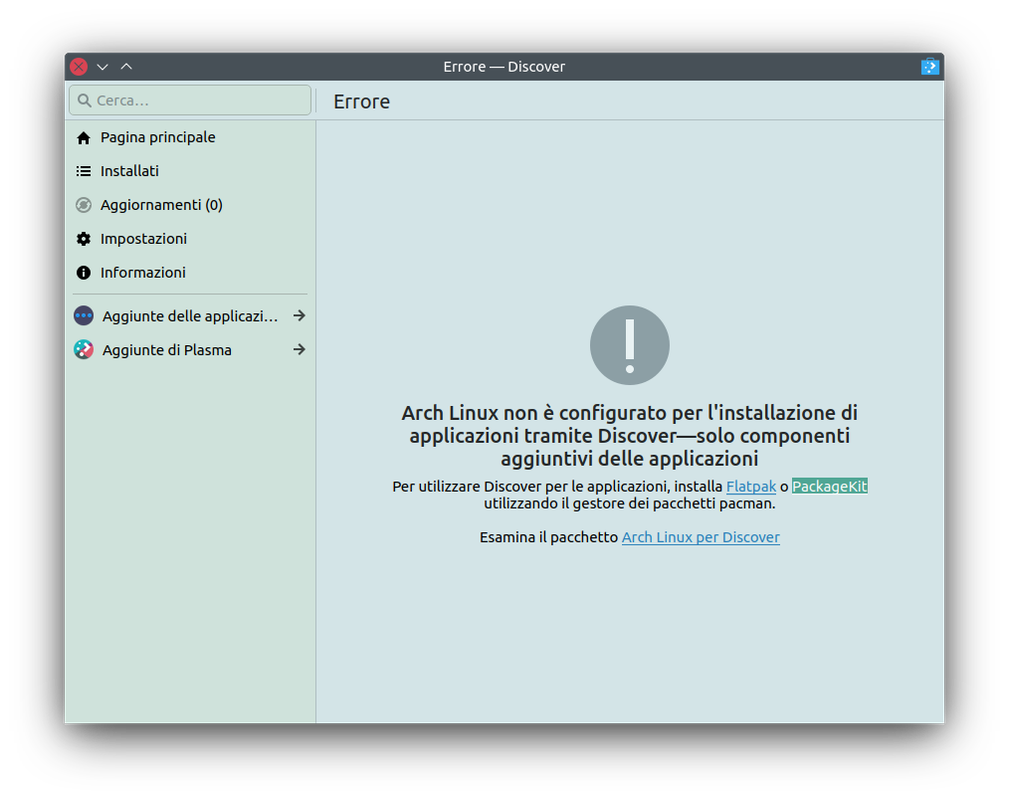
Task: Open Pagina principale
Action: 189,138
